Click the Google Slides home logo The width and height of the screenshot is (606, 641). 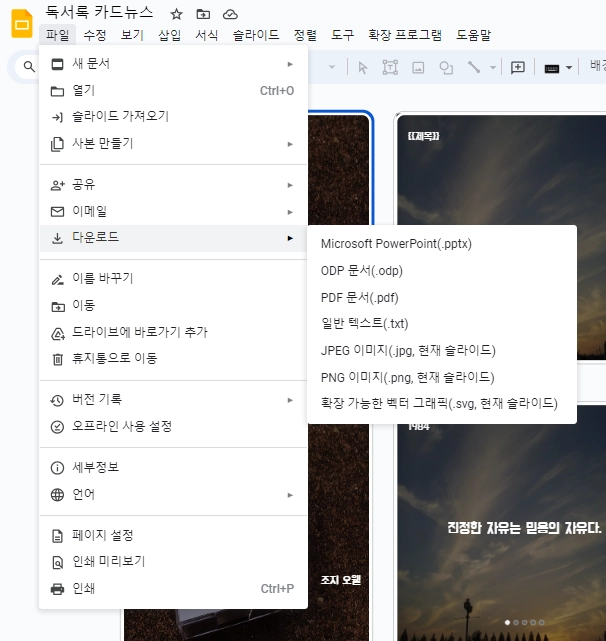click(21, 24)
